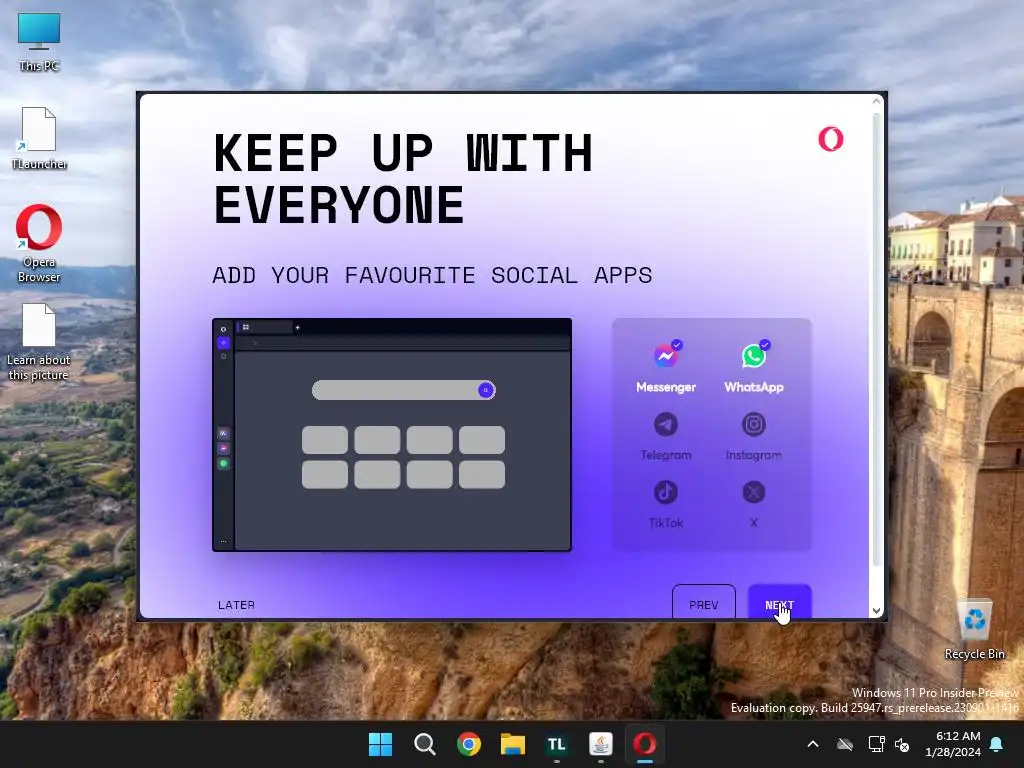Click the browser preview illustration
Image resolution: width=1024 pixels, height=768 pixels.
(392, 435)
